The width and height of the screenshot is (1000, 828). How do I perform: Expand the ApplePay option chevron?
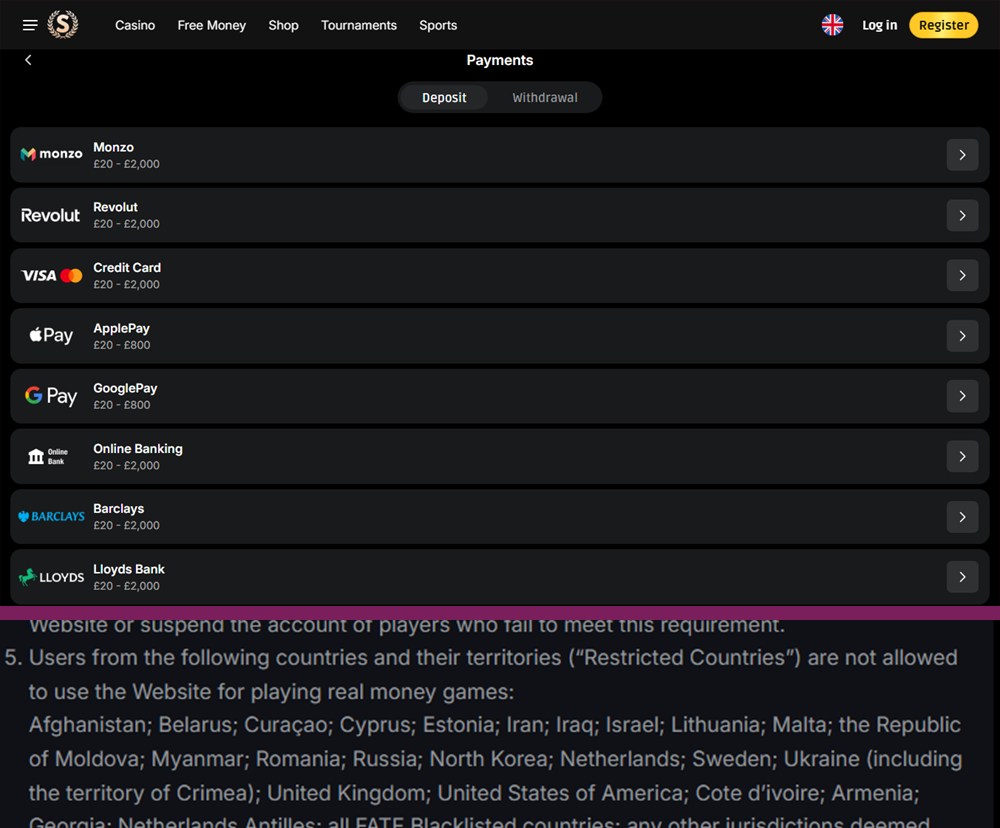(962, 336)
